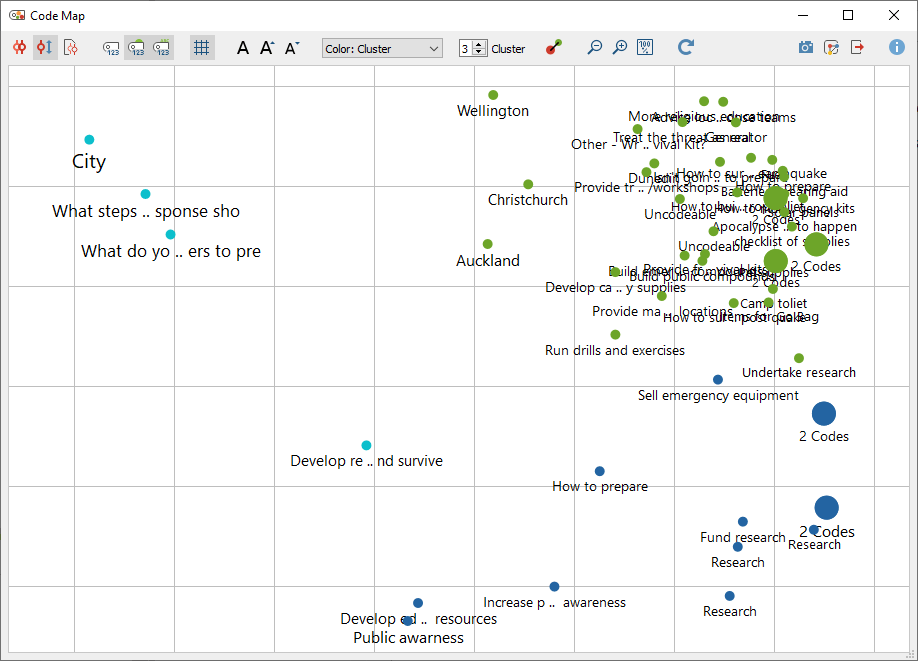Select the Wellington code label

[493, 111]
